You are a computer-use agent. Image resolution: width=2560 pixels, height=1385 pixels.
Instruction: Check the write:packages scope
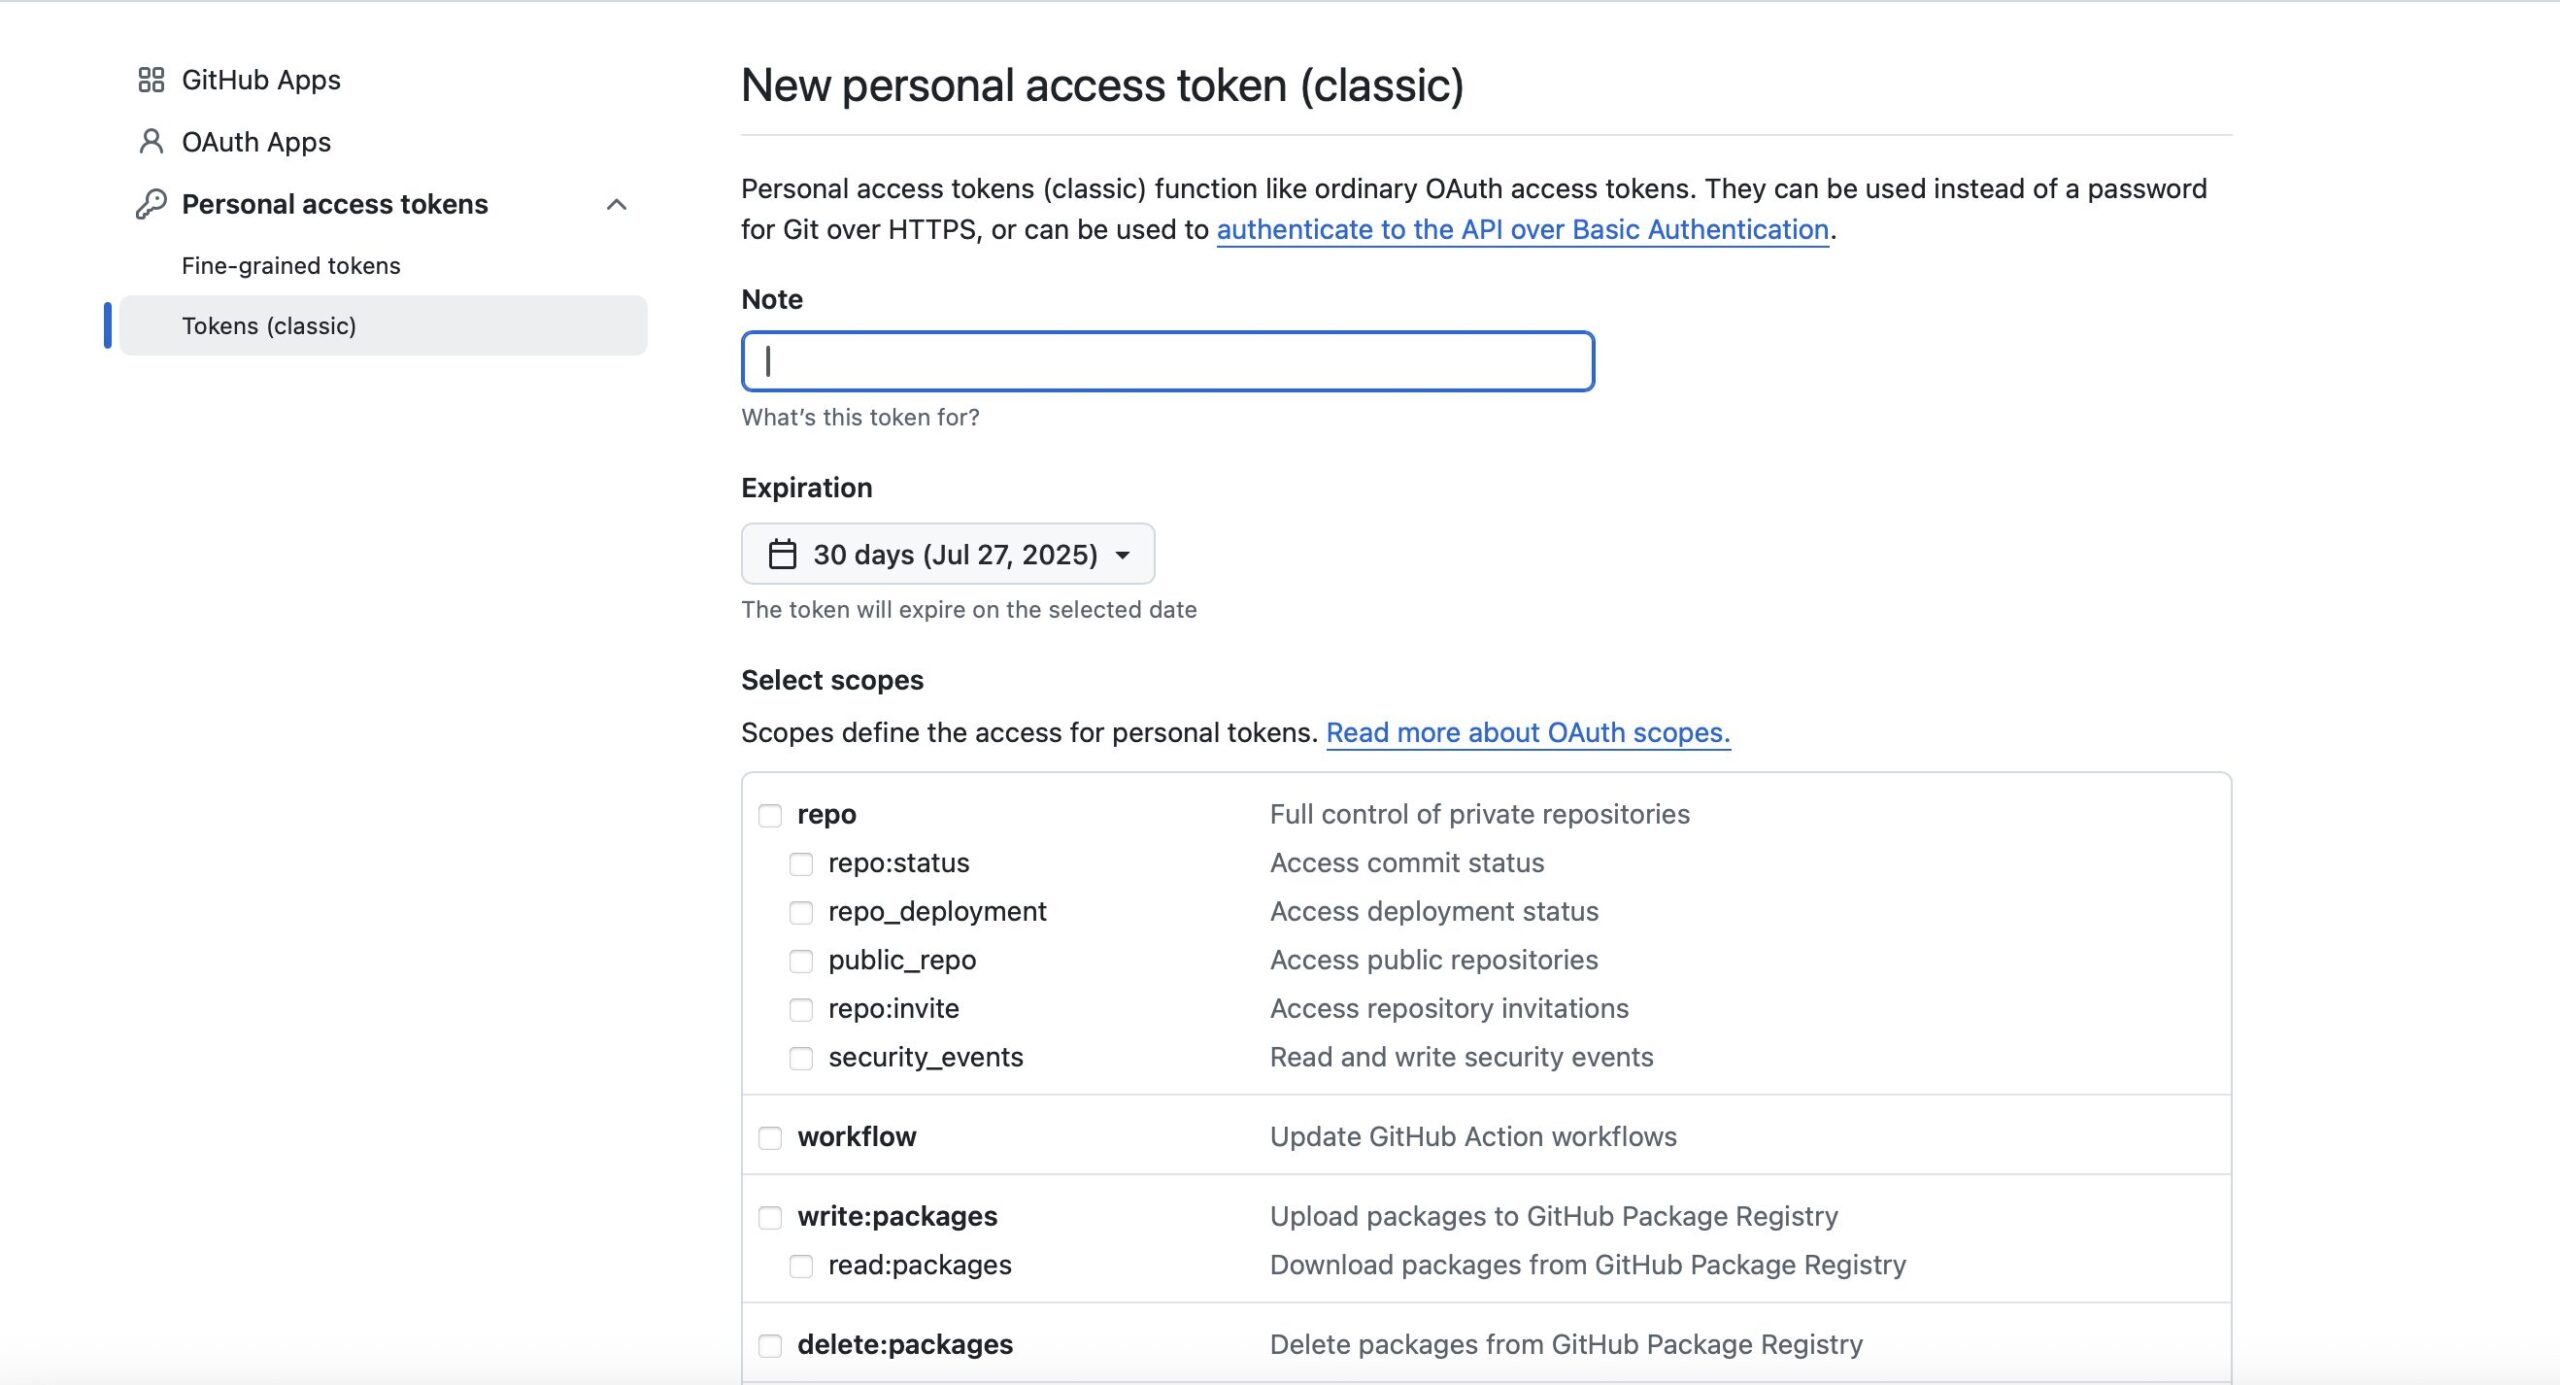770,1217
